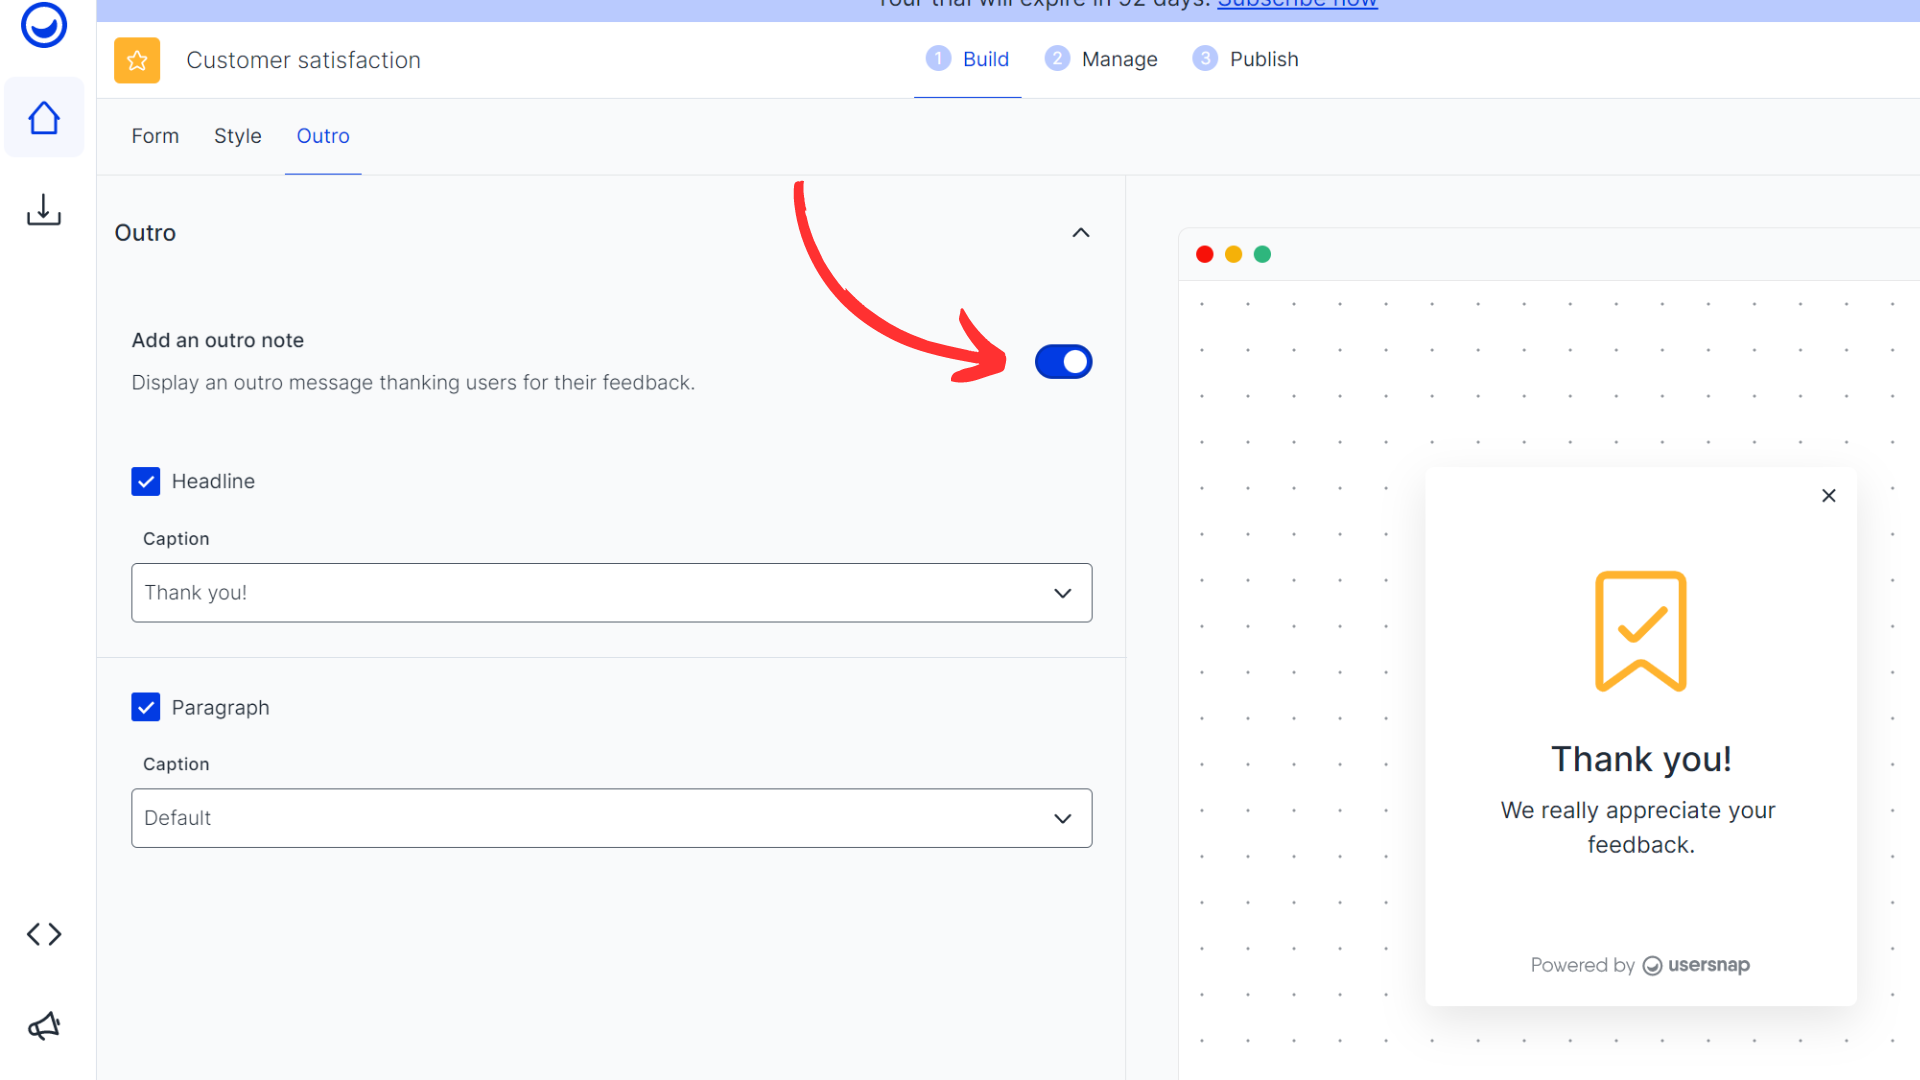
Task: Uncheck the Paragraph checkbox
Action: coord(146,708)
